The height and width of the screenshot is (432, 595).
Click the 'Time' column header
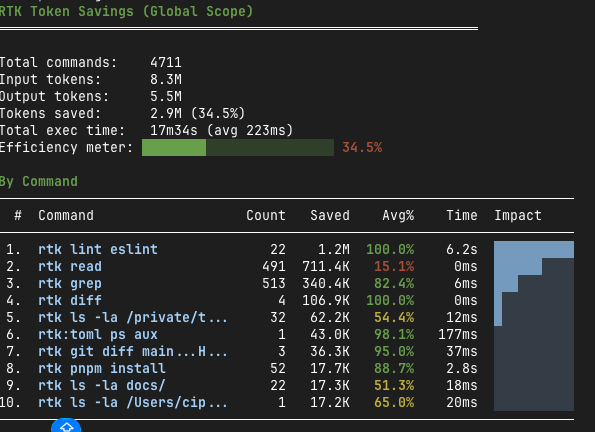point(462,215)
